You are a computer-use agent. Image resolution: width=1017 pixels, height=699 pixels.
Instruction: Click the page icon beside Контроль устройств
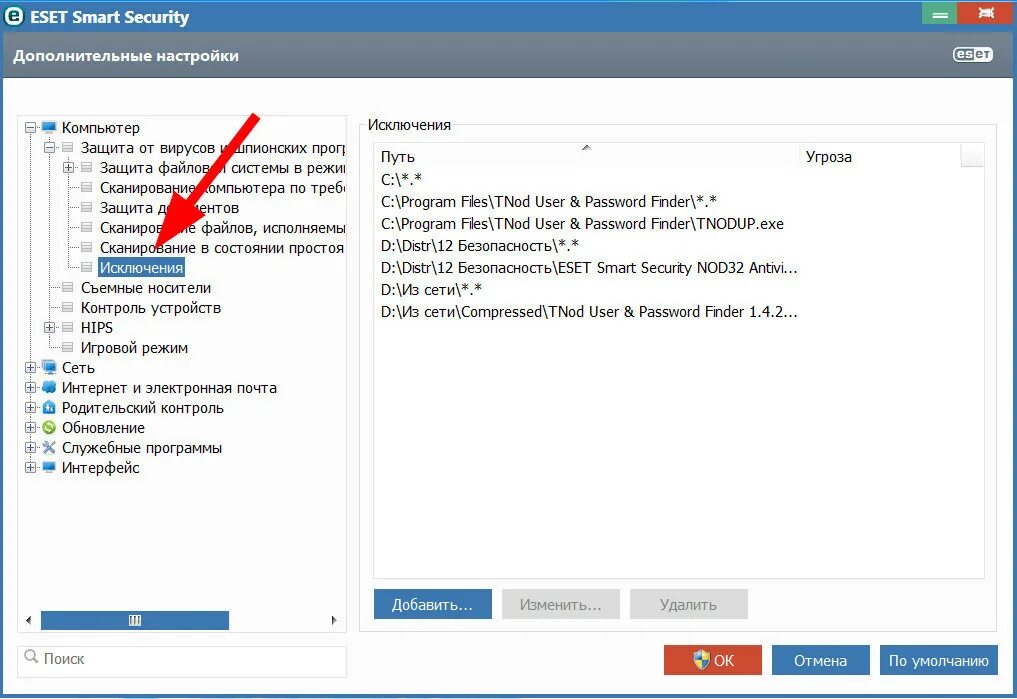[67, 307]
